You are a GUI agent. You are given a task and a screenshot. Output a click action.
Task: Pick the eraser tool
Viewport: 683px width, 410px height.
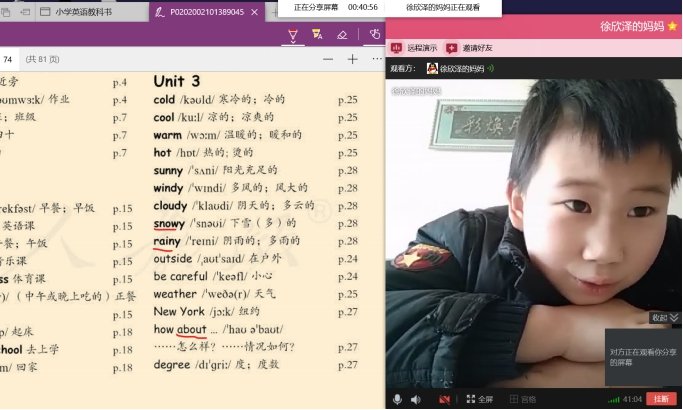pos(342,35)
